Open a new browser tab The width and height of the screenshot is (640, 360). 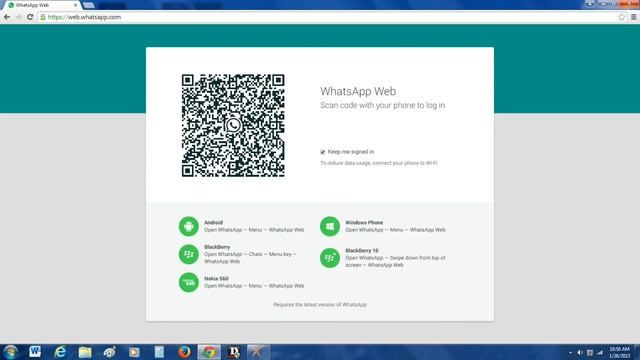tap(89, 5)
